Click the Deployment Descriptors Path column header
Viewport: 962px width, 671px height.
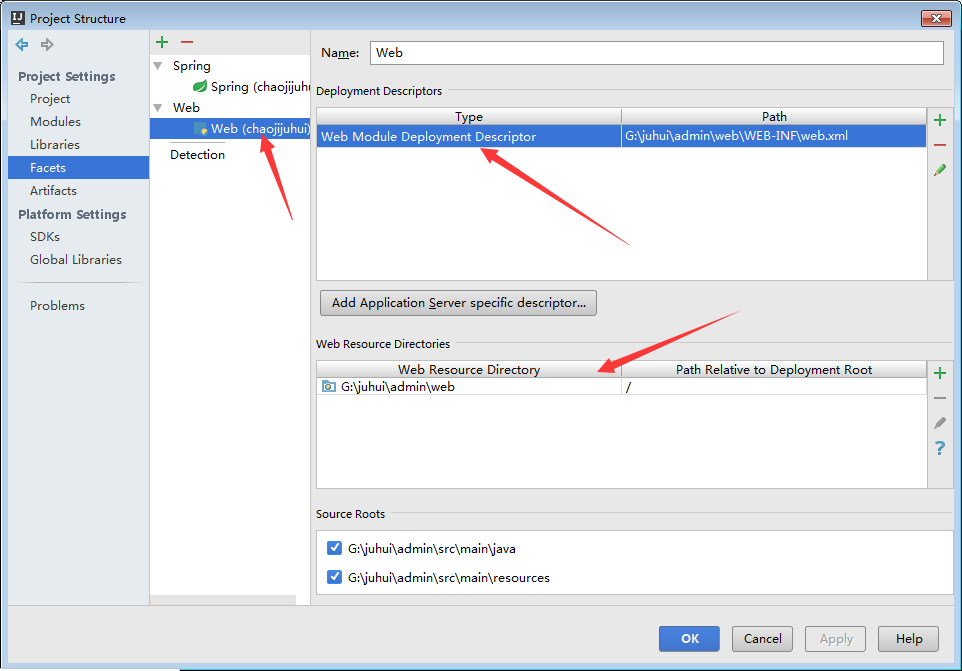pyautogui.click(x=774, y=117)
